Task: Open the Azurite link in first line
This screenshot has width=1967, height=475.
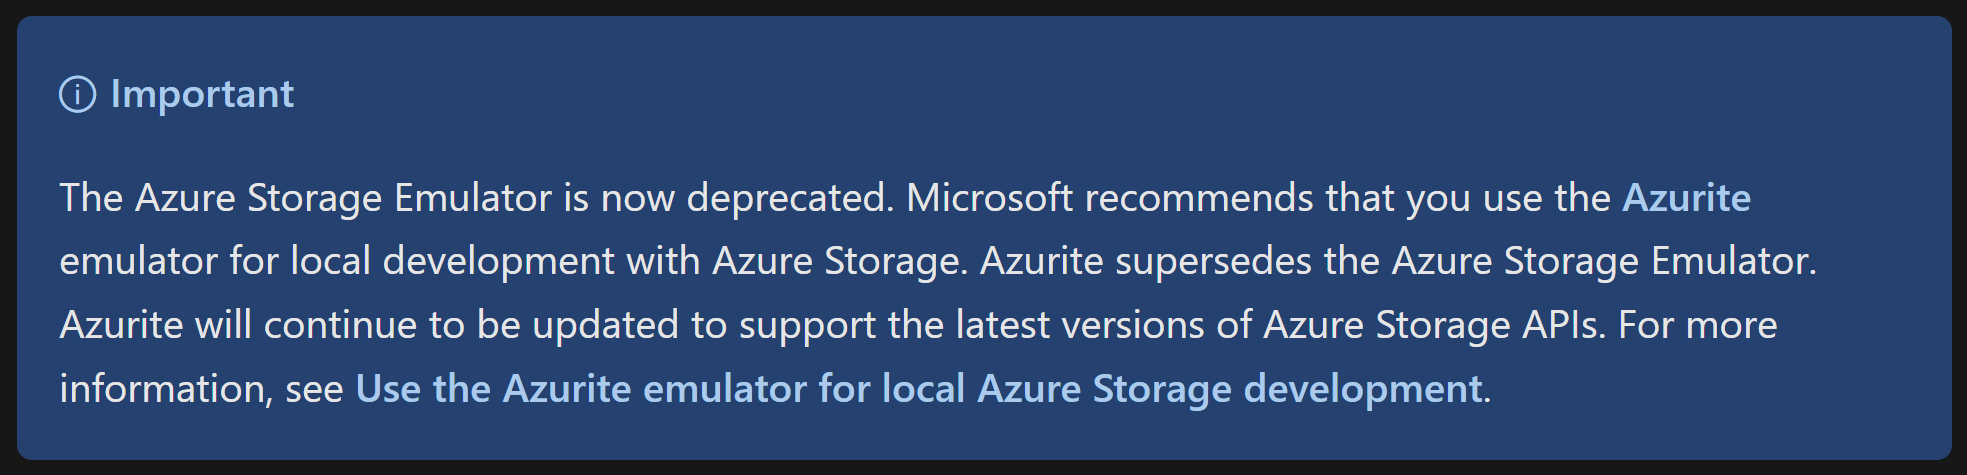Action: coord(1686,198)
